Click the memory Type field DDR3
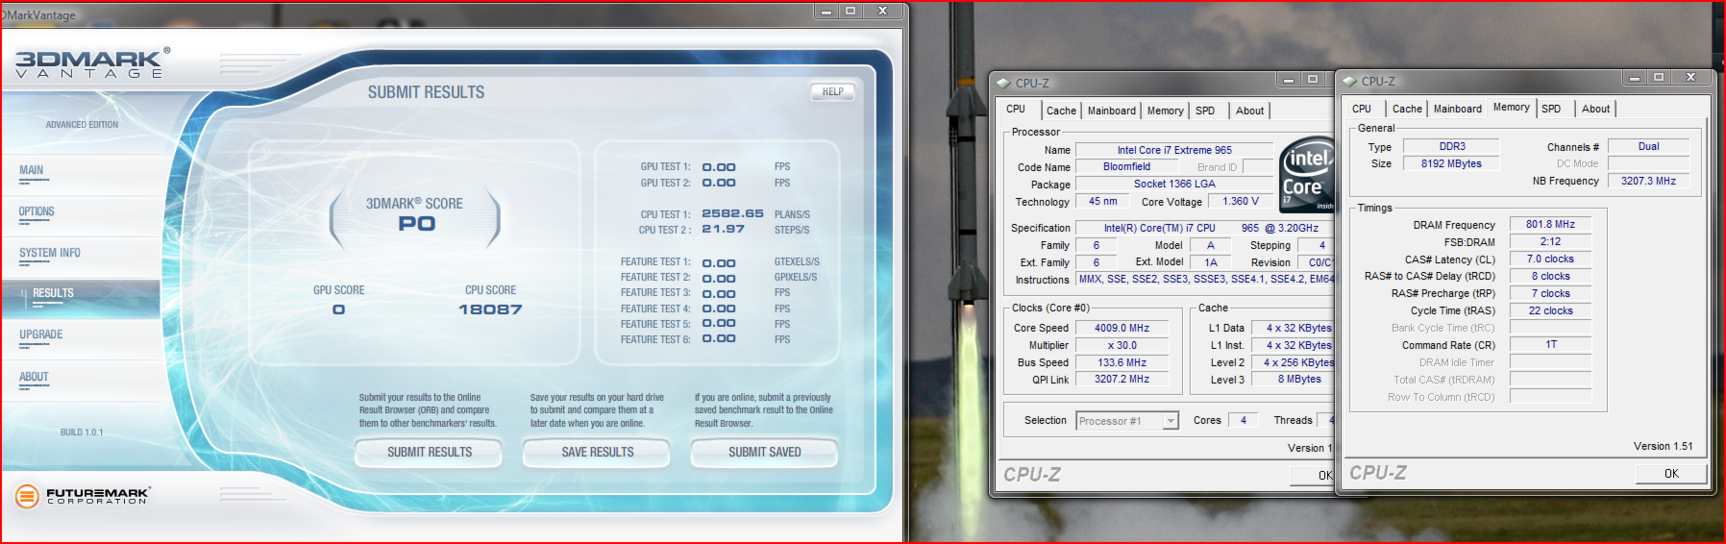1726x544 pixels. click(x=1451, y=147)
